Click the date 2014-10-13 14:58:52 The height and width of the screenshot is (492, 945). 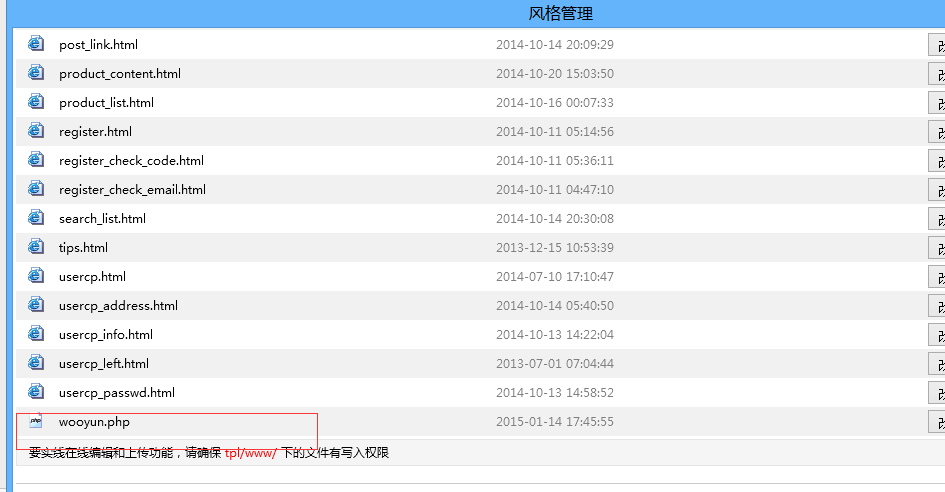pos(555,393)
